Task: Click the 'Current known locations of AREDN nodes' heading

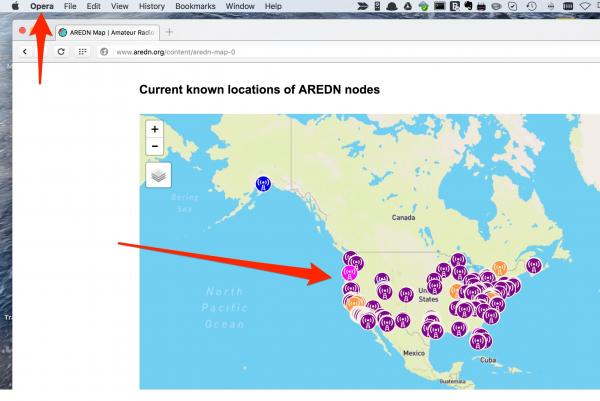Action: 259,90
